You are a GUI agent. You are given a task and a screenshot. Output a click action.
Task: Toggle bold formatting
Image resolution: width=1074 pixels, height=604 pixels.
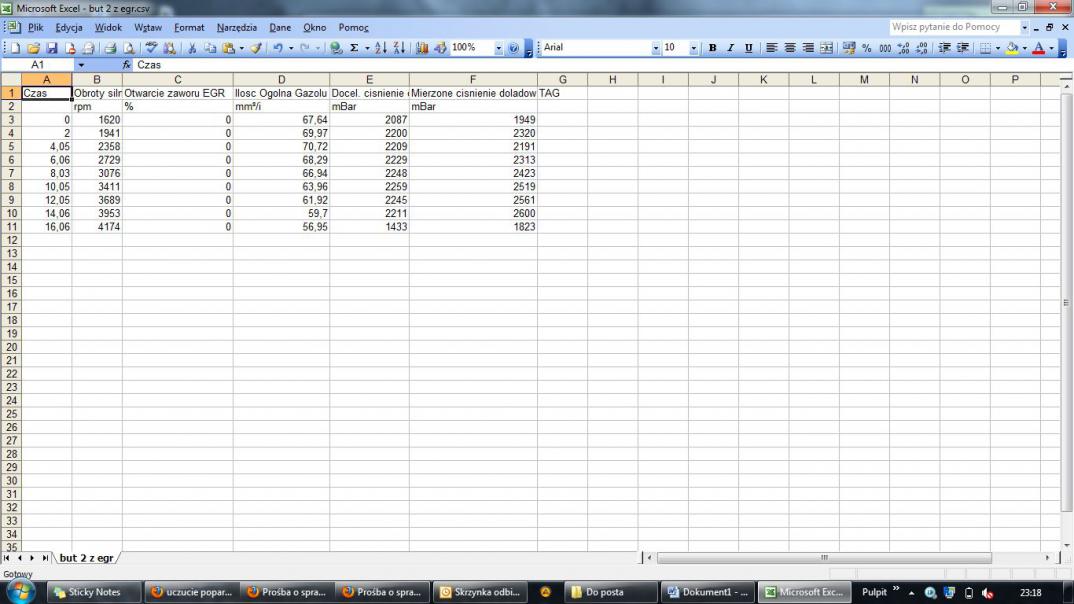click(712, 48)
